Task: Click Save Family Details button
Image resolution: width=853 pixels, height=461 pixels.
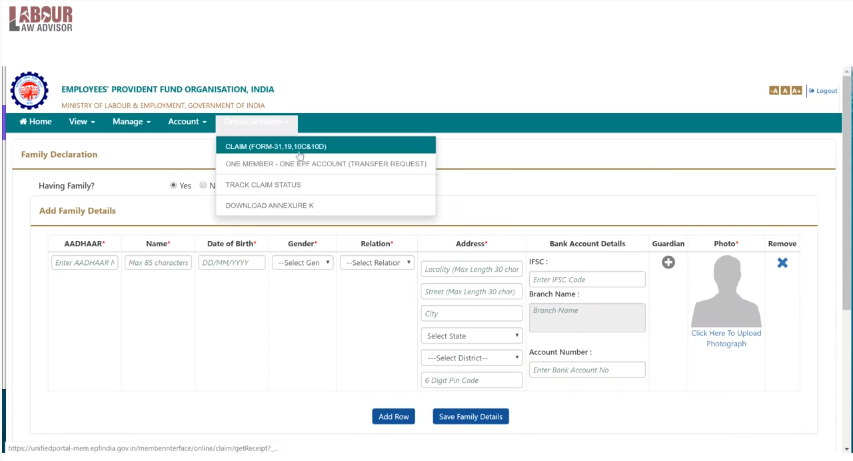Action: [x=471, y=416]
